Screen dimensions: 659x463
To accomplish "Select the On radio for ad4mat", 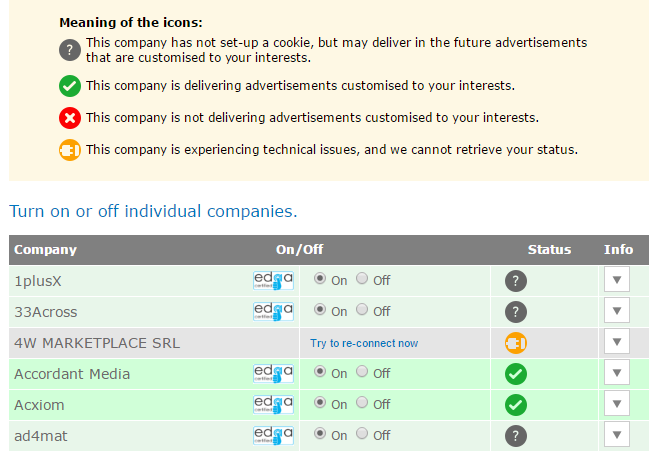I will 320,433.
